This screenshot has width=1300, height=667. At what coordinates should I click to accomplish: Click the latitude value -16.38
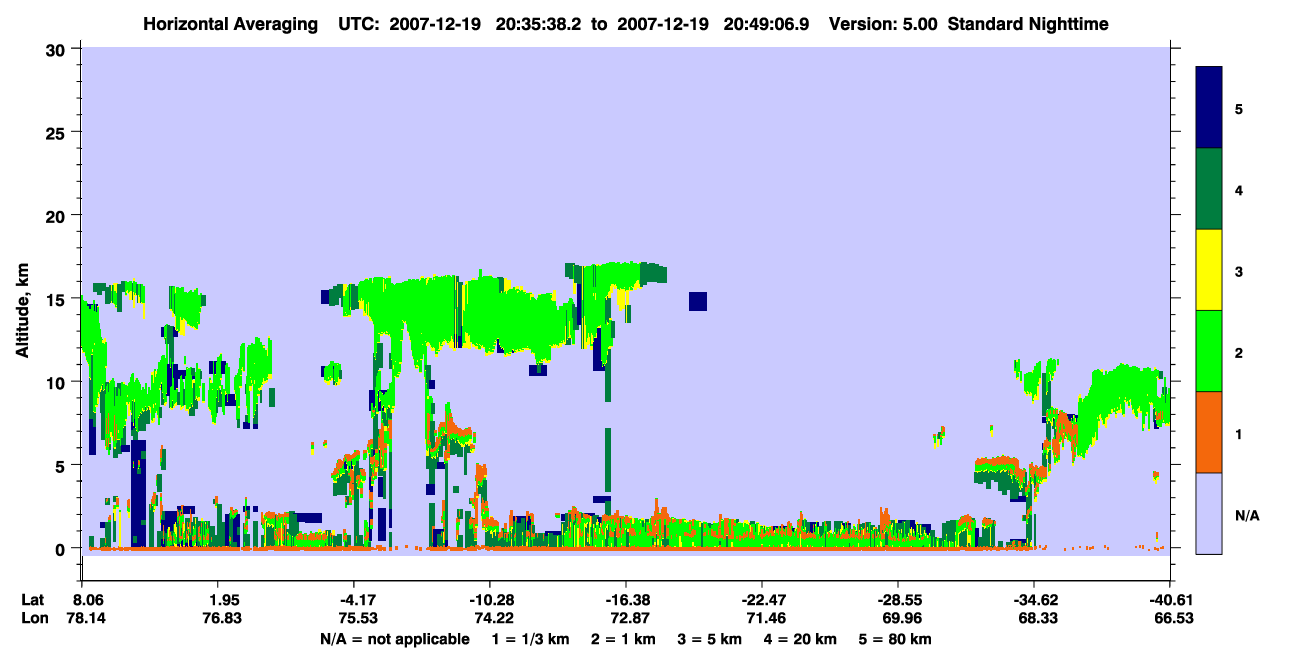627,600
